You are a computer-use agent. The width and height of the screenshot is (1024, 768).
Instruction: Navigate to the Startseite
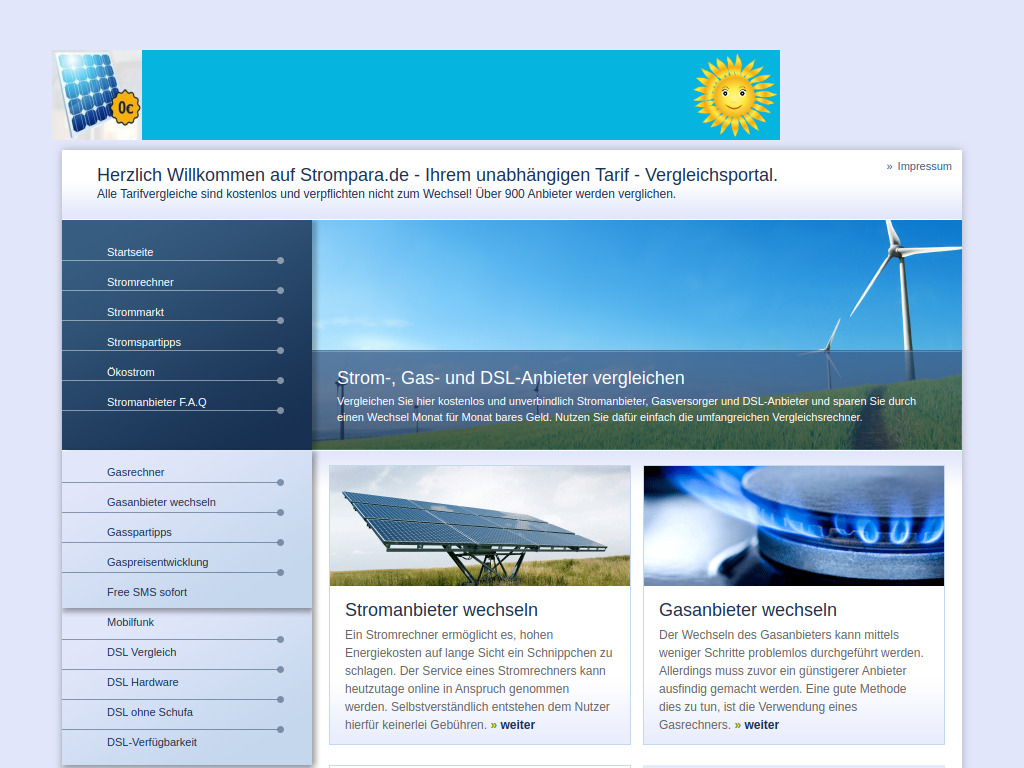click(130, 252)
